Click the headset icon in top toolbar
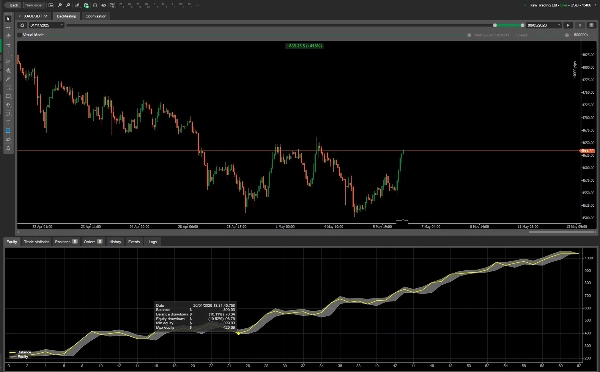 pos(95,5)
